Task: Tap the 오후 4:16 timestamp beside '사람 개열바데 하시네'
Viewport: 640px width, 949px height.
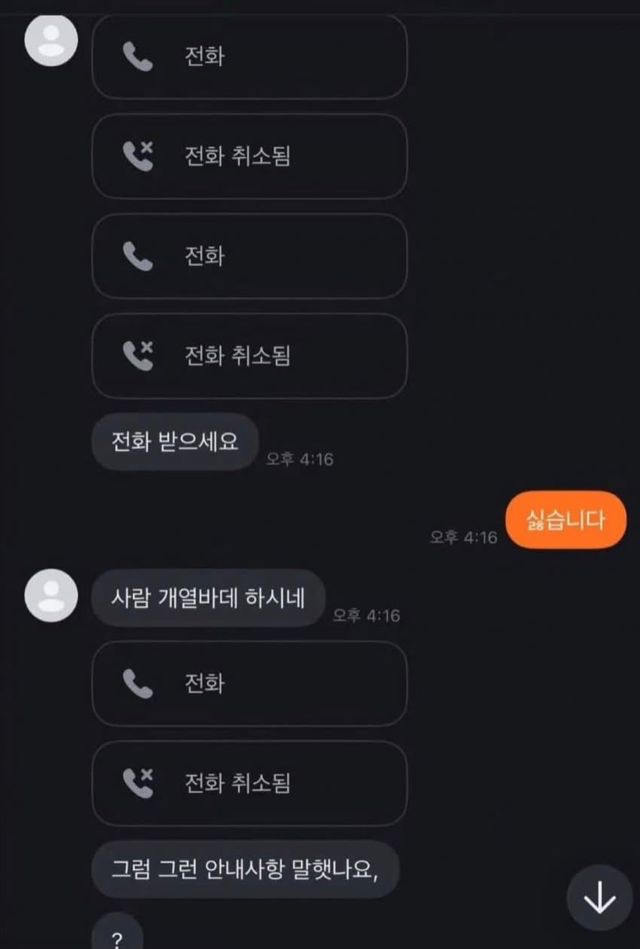Action: [x=366, y=616]
